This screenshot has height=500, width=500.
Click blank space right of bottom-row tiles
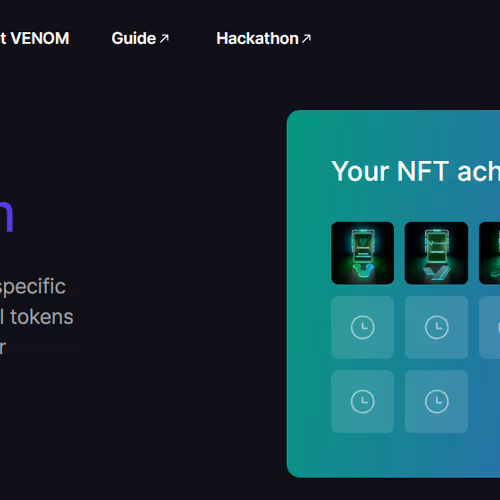(x=484, y=401)
